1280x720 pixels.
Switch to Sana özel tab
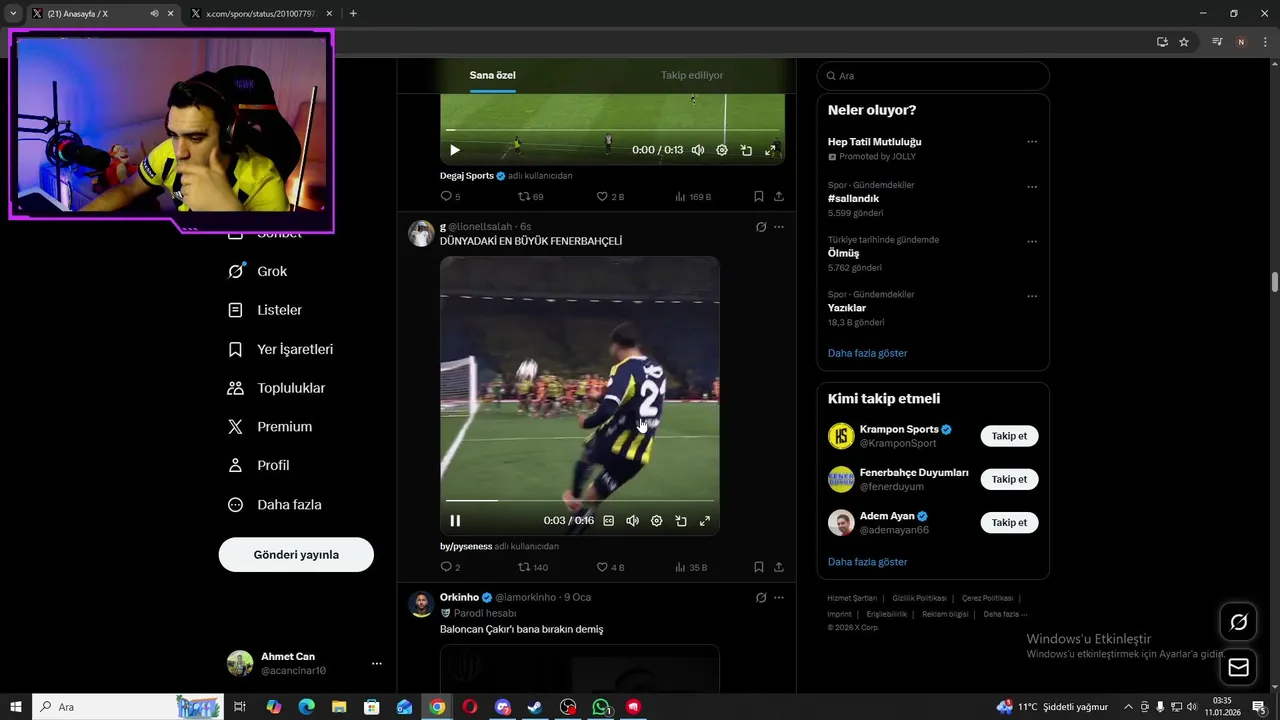(493, 75)
